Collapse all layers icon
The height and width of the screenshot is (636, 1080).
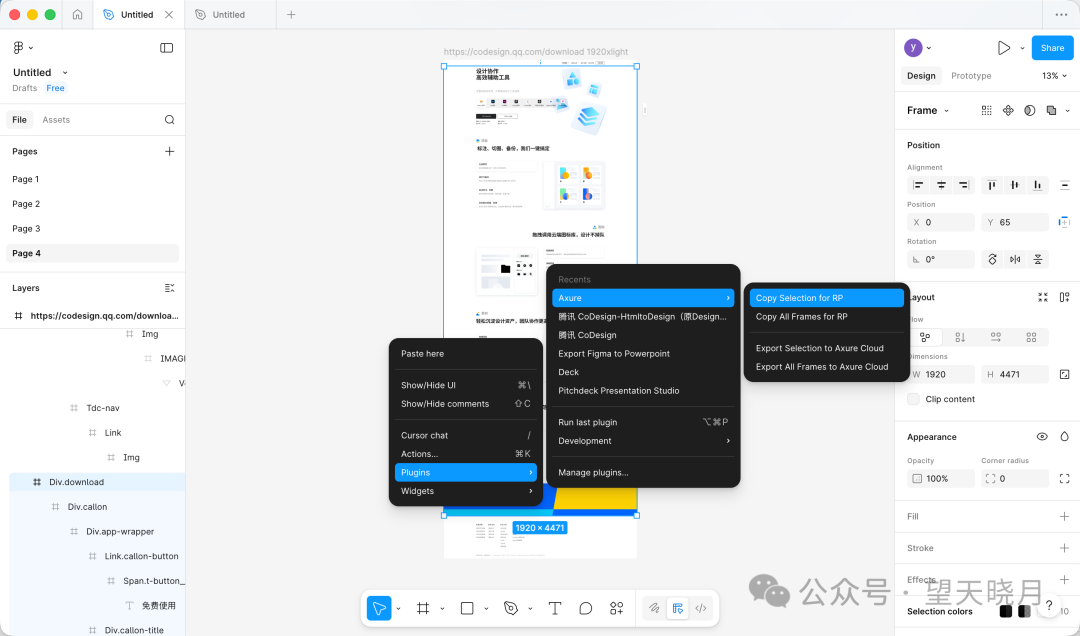click(169, 288)
